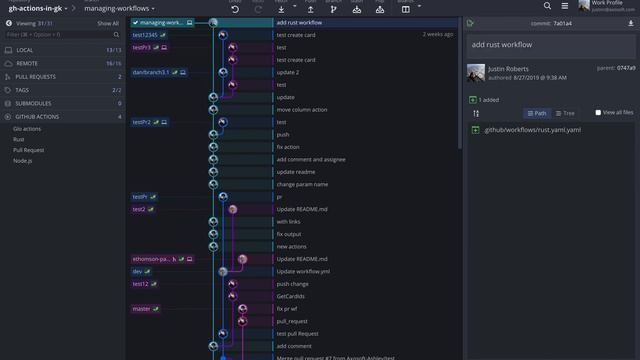Switch file view to Tree

tap(565, 113)
